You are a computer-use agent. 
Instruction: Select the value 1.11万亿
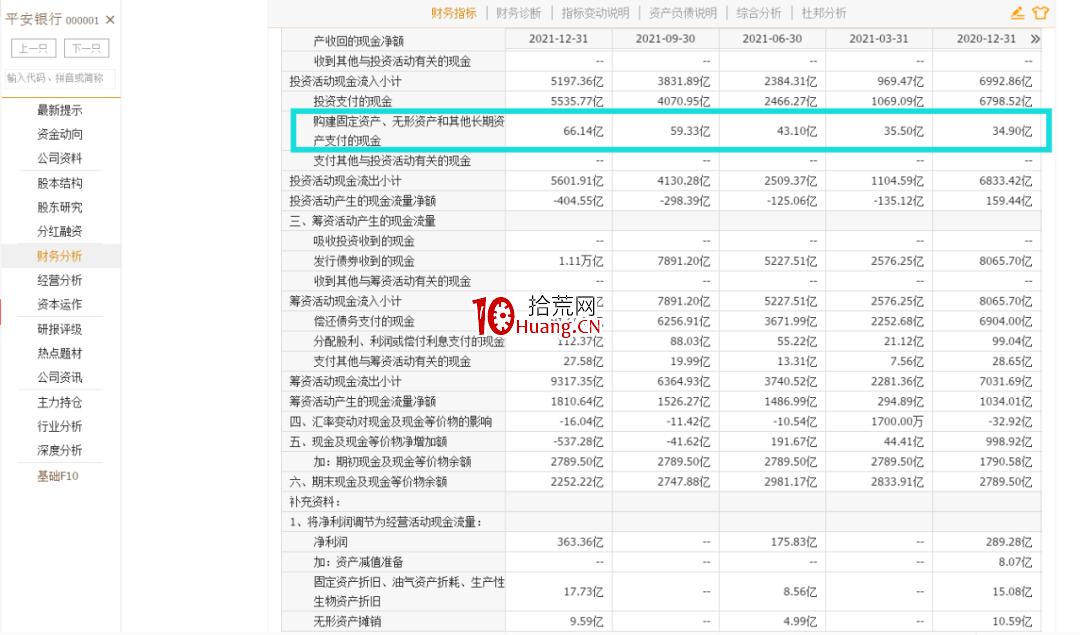point(579,262)
